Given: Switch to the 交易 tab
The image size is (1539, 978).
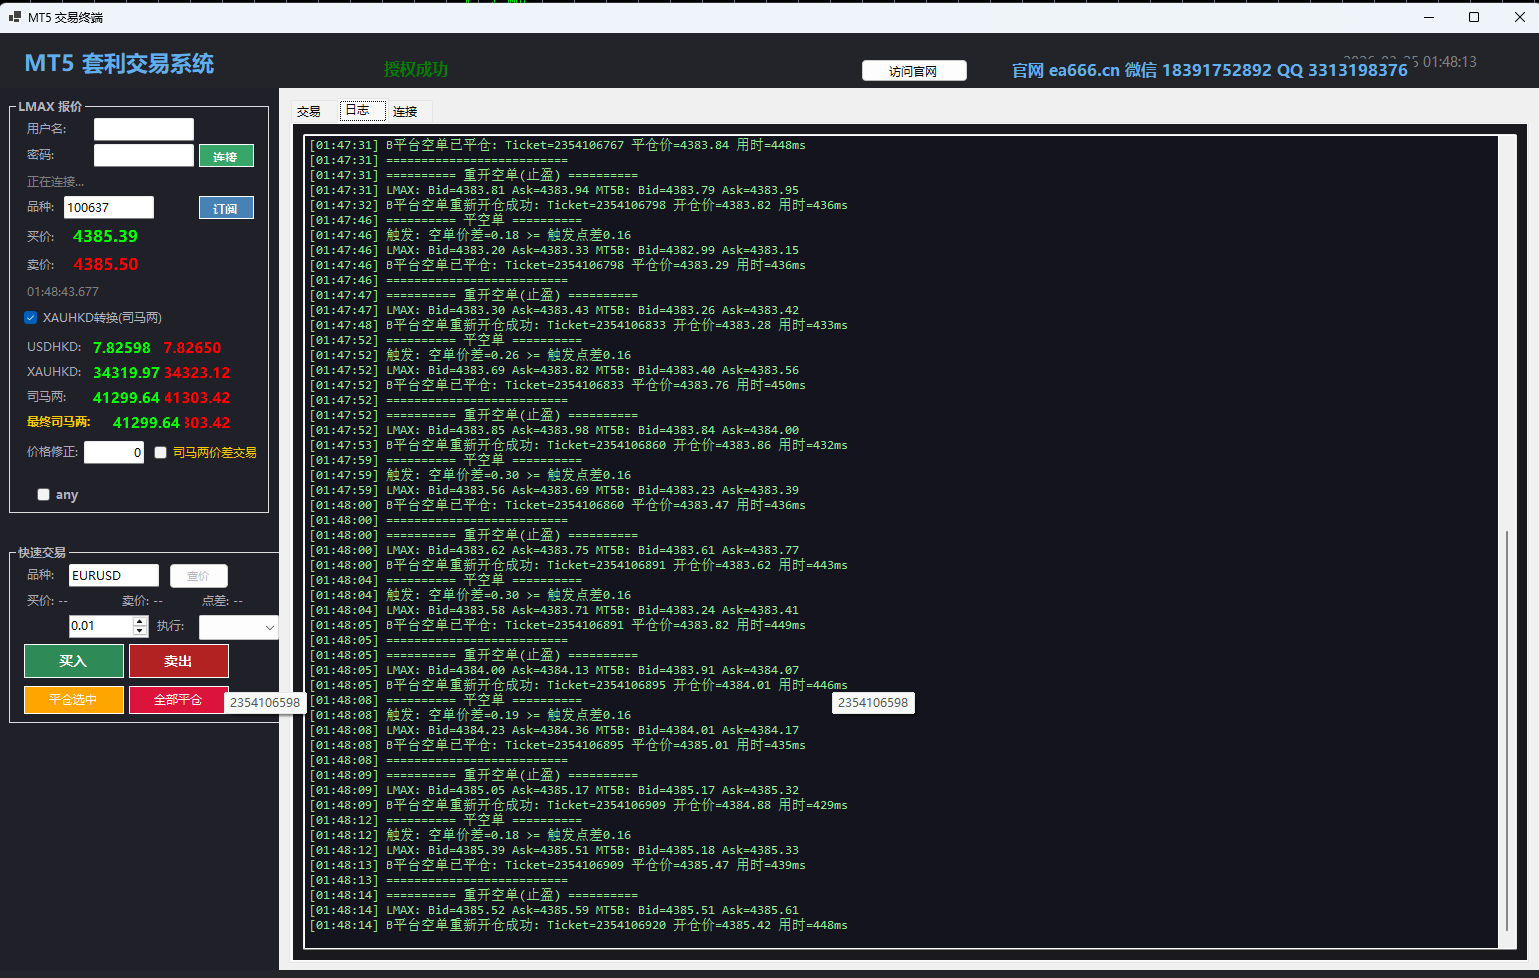Looking at the screenshot, I should (309, 111).
